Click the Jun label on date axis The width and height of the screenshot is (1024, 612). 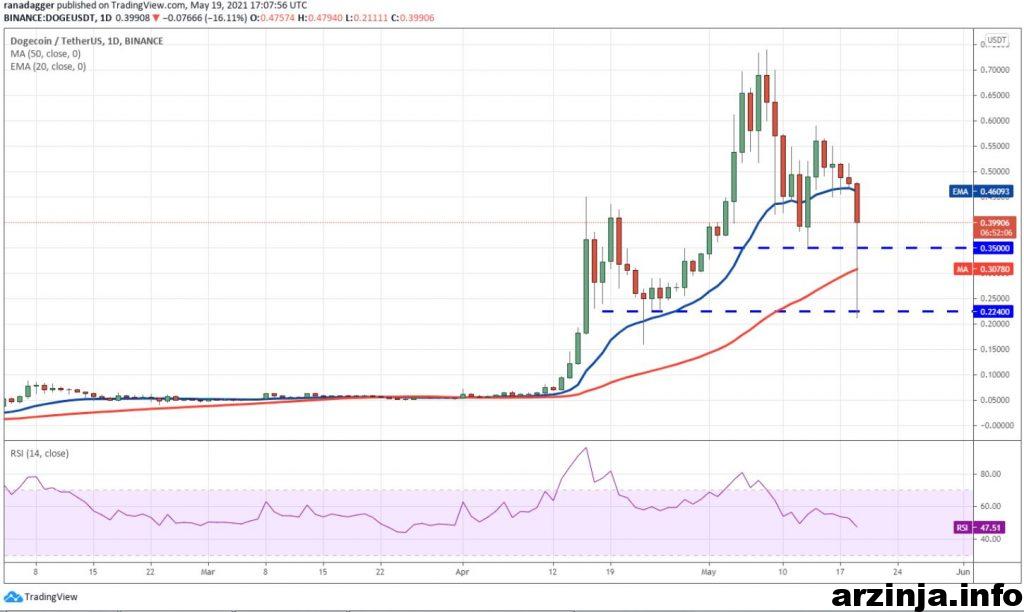[x=963, y=572]
